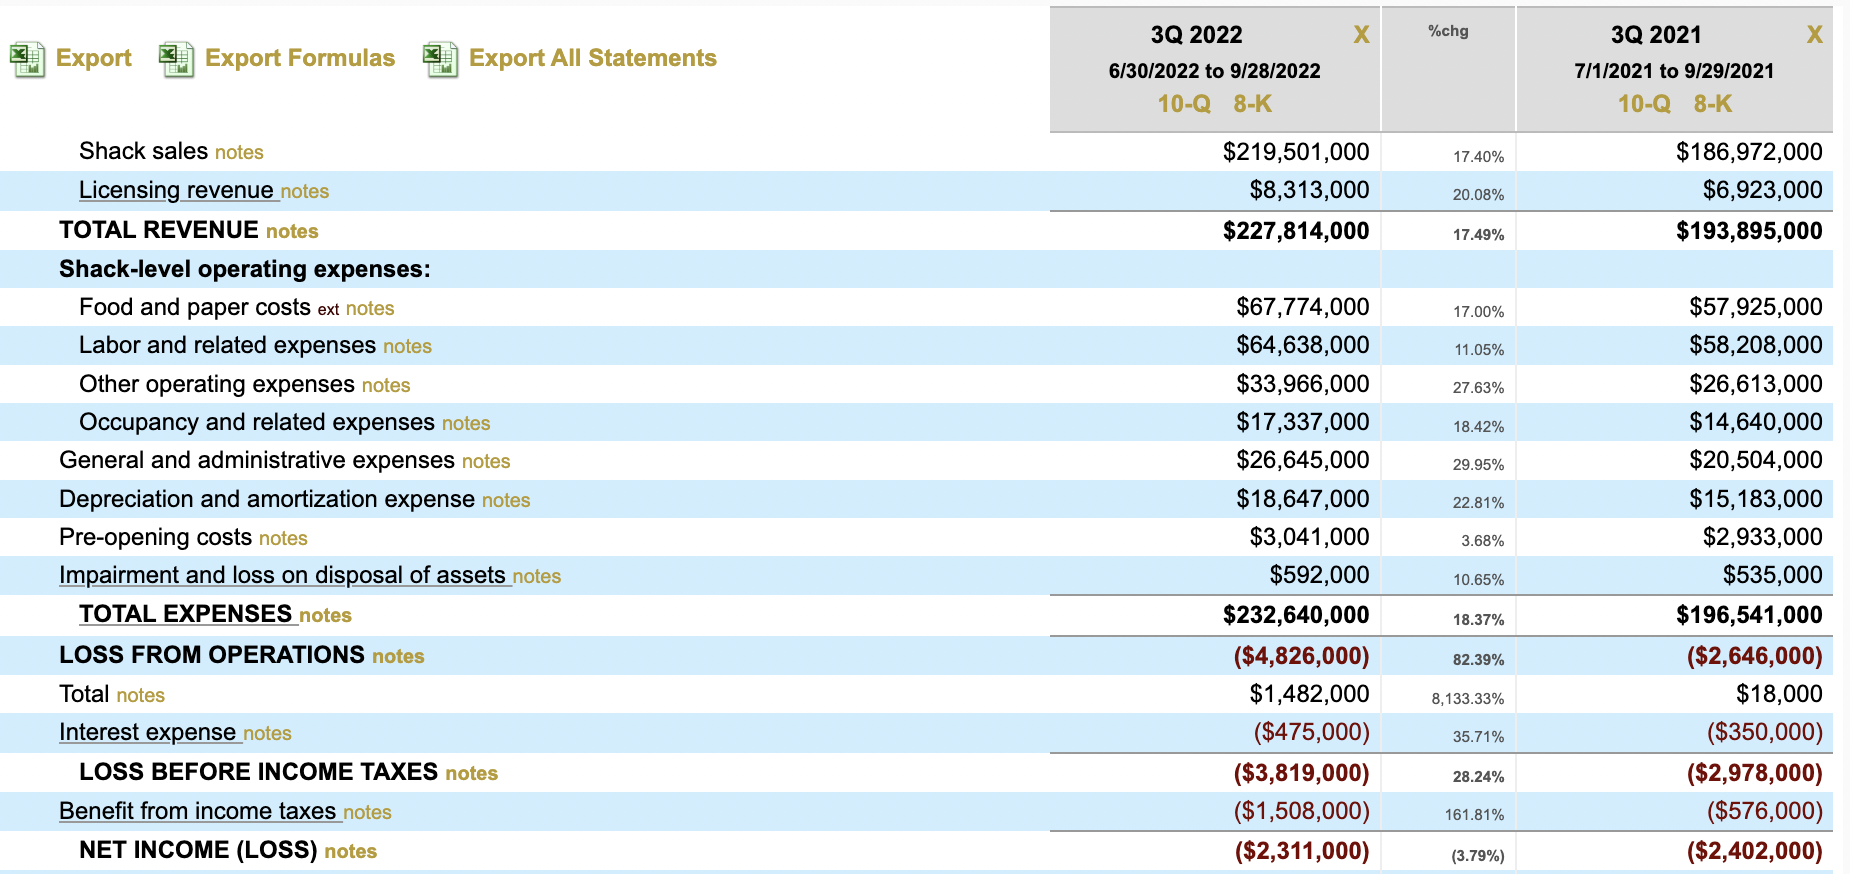Open the TOTAL EXPENSES line item
This screenshot has width=1850, height=874.
pos(185,614)
